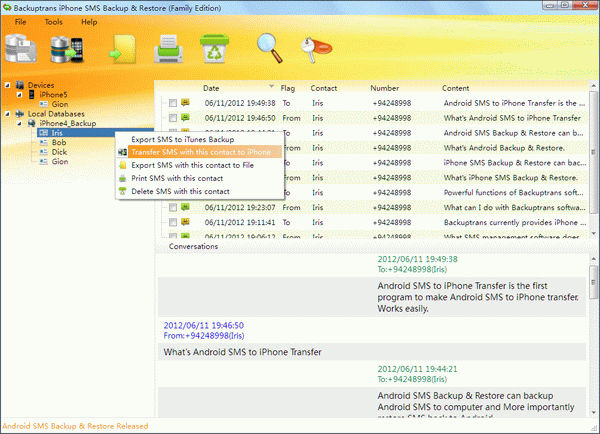Click the green printer toolbar icon

coord(168,49)
